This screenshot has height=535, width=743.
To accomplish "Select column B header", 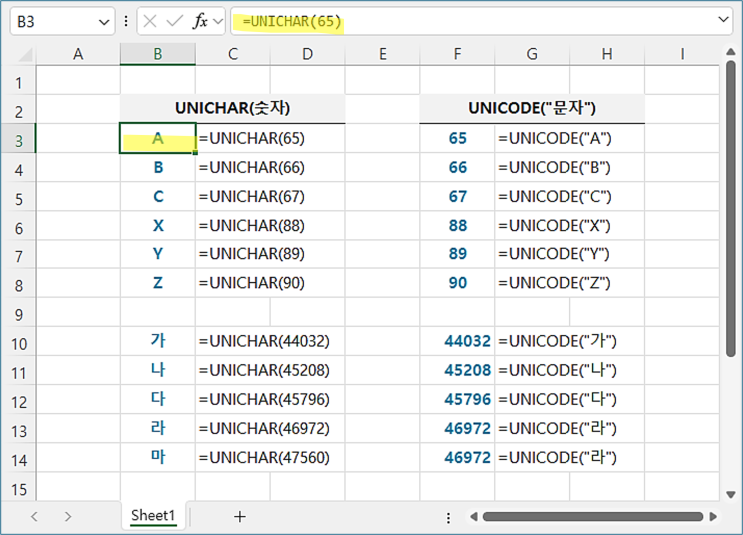I will click(158, 54).
